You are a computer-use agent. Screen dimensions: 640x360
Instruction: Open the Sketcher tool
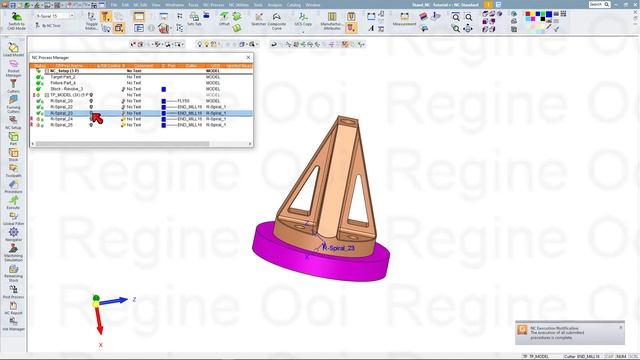pyautogui.click(x=258, y=19)
